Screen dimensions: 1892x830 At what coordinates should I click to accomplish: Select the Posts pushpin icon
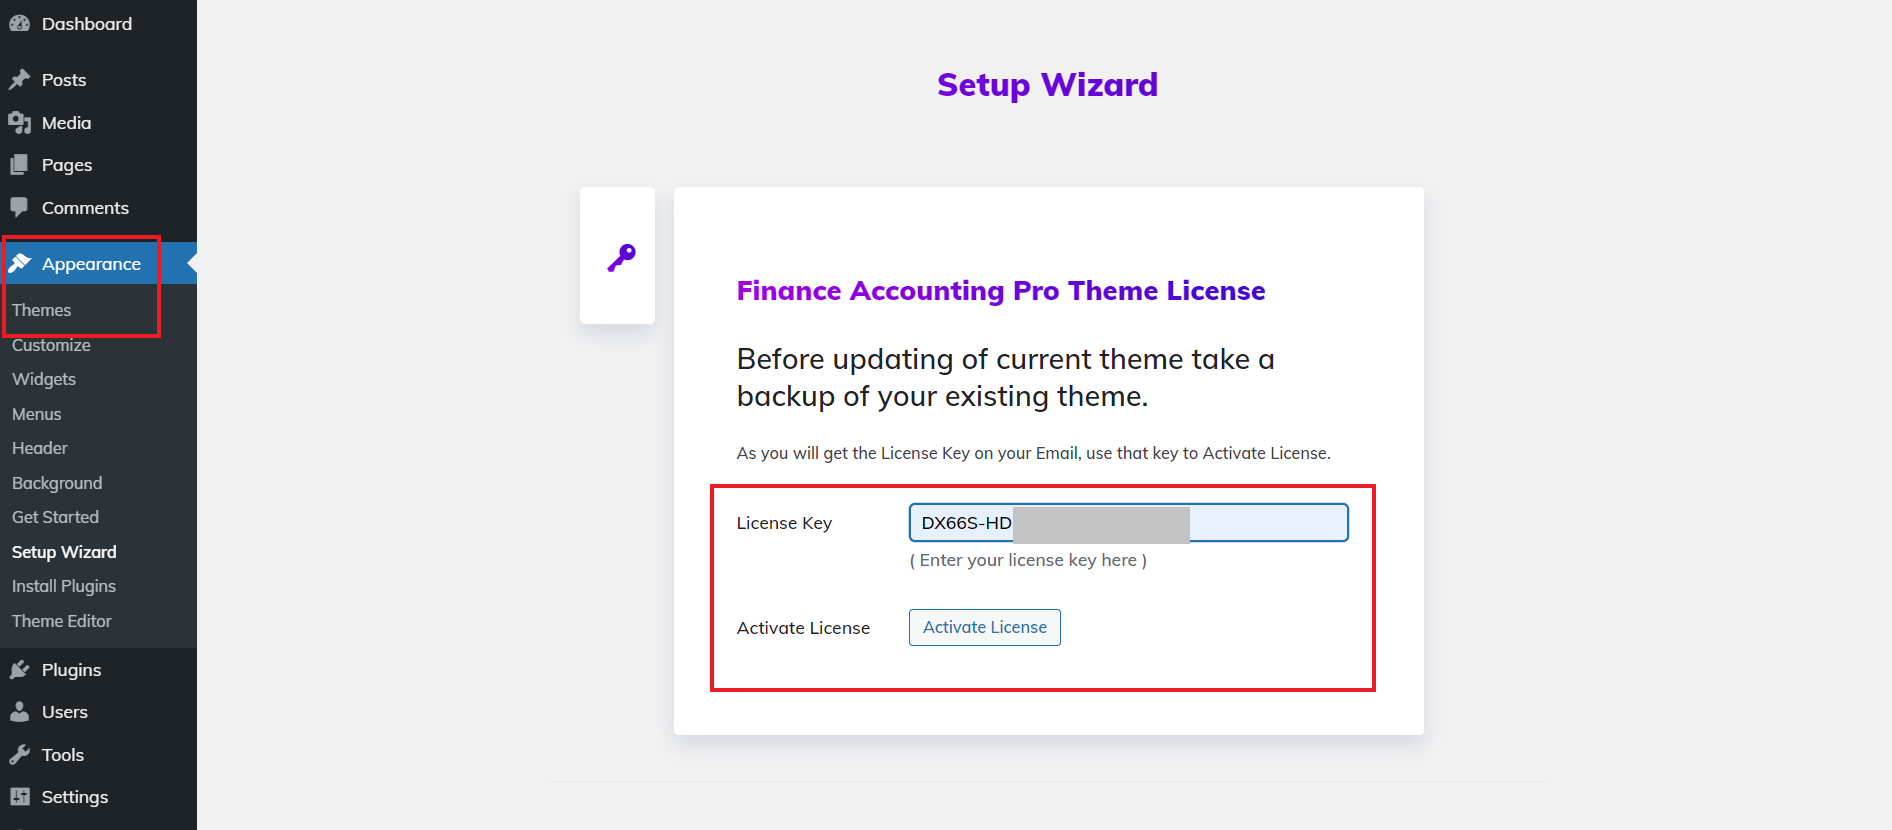(x=21, y=79)
